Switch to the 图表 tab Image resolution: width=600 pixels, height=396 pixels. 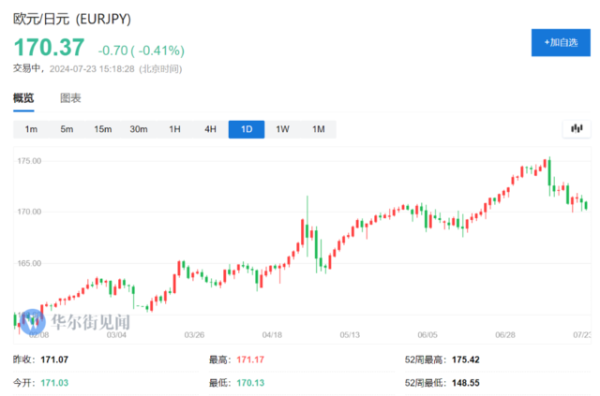point(71,98)
